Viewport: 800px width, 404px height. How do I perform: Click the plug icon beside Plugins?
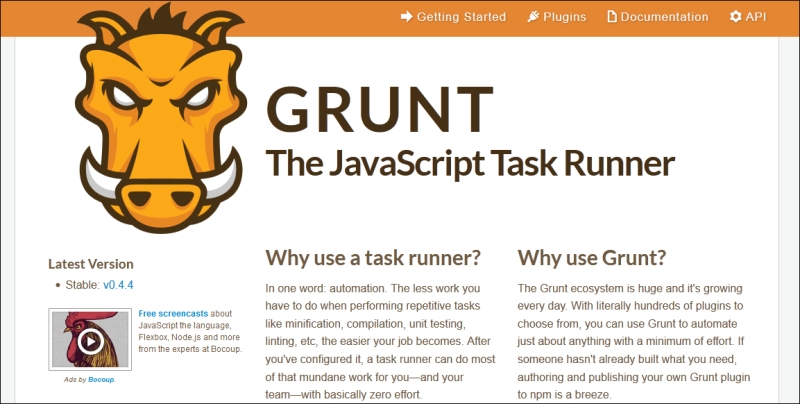coord(533,17)
